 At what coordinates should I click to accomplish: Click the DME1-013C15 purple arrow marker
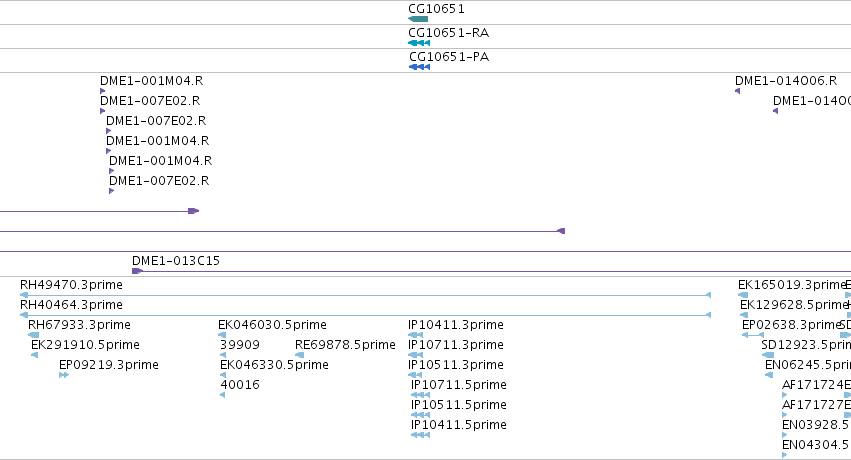pyautogui.click(x=137, y=271)
